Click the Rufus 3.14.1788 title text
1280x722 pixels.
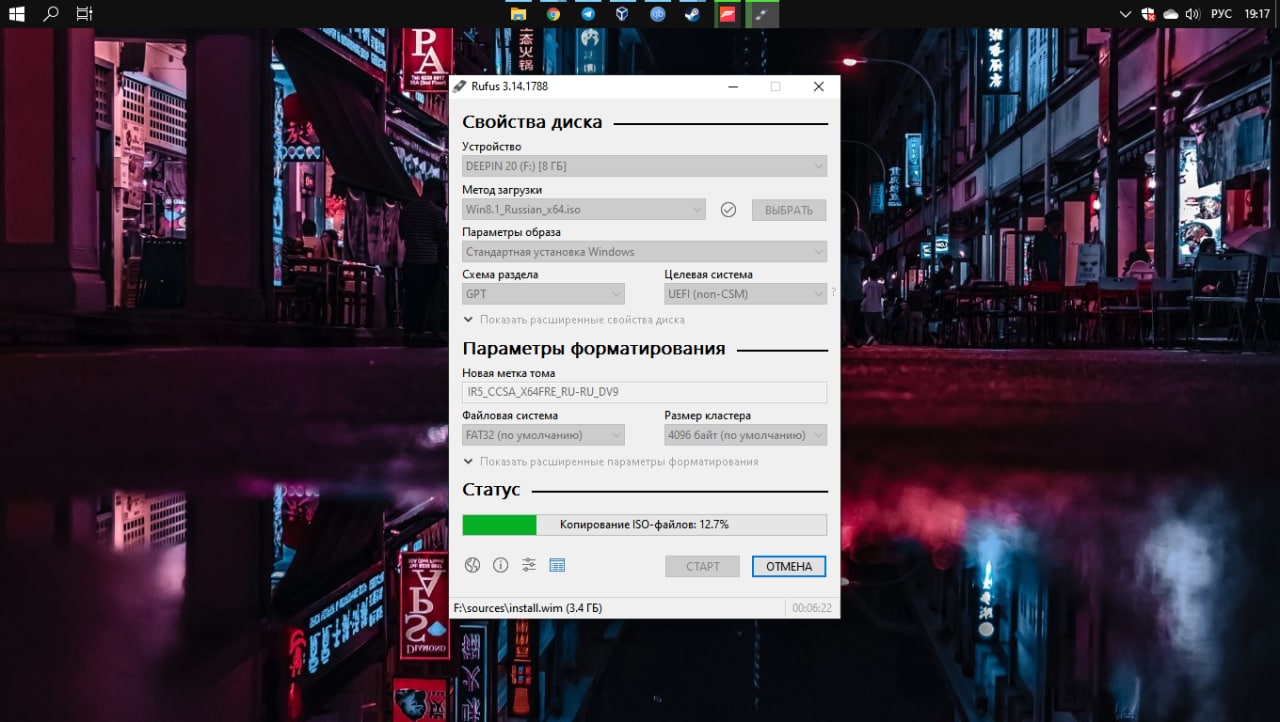pos(510,87)
